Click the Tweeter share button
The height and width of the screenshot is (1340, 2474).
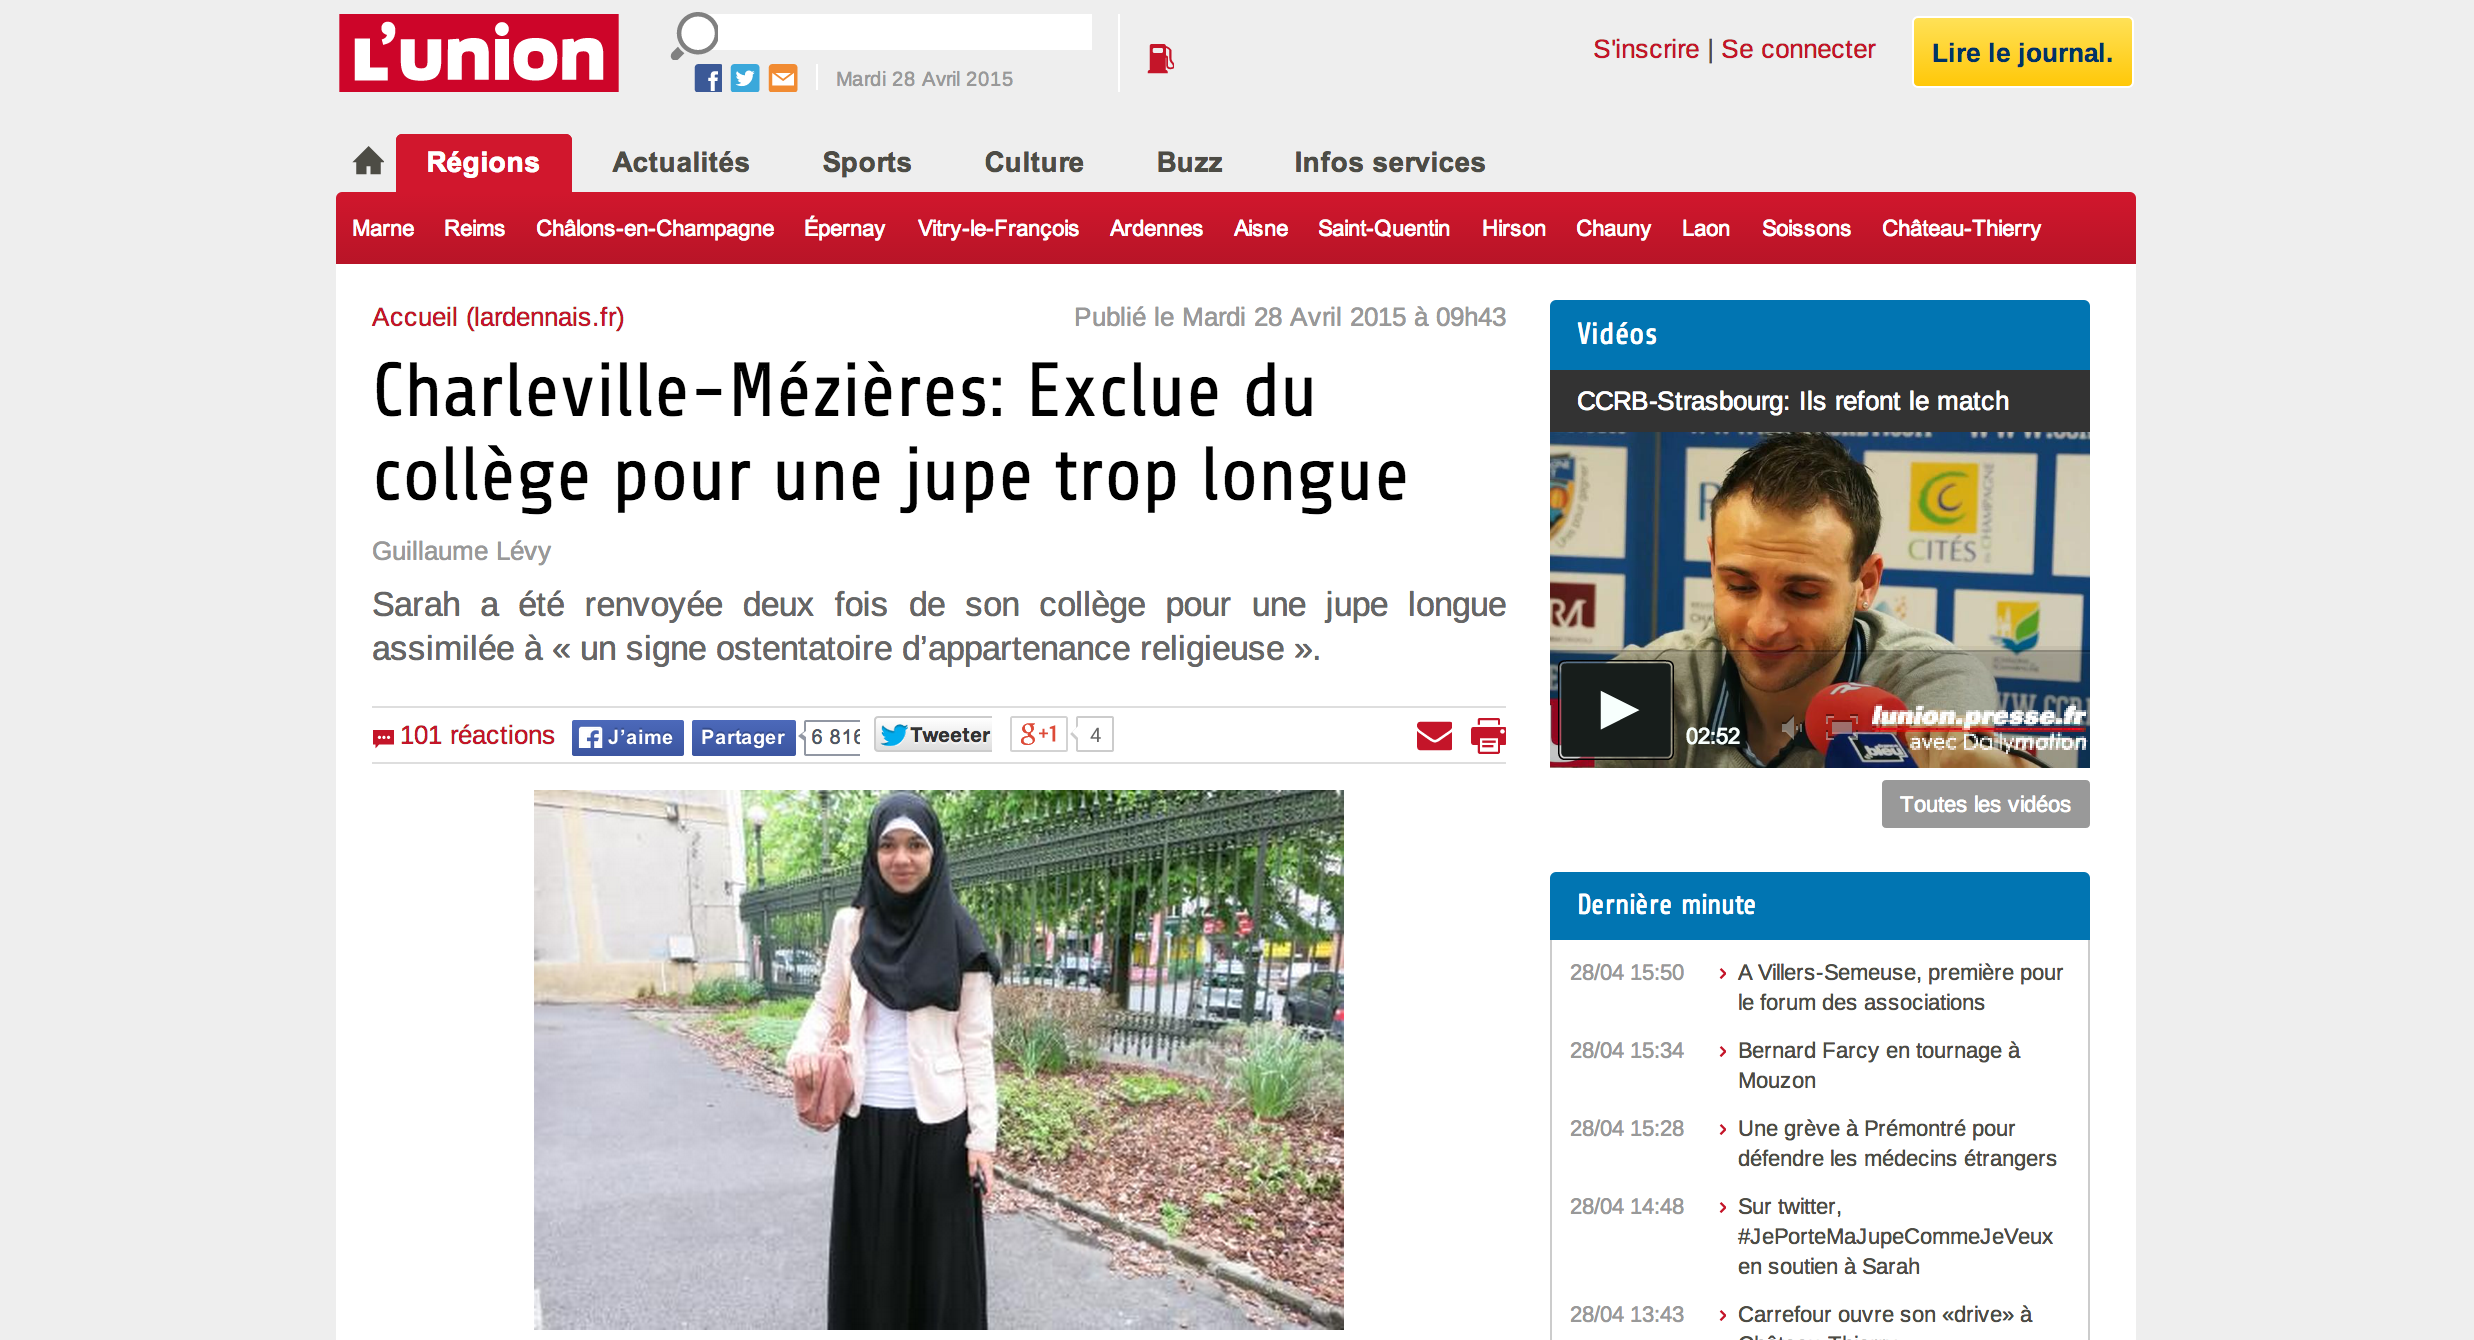[x=934, y=735]
